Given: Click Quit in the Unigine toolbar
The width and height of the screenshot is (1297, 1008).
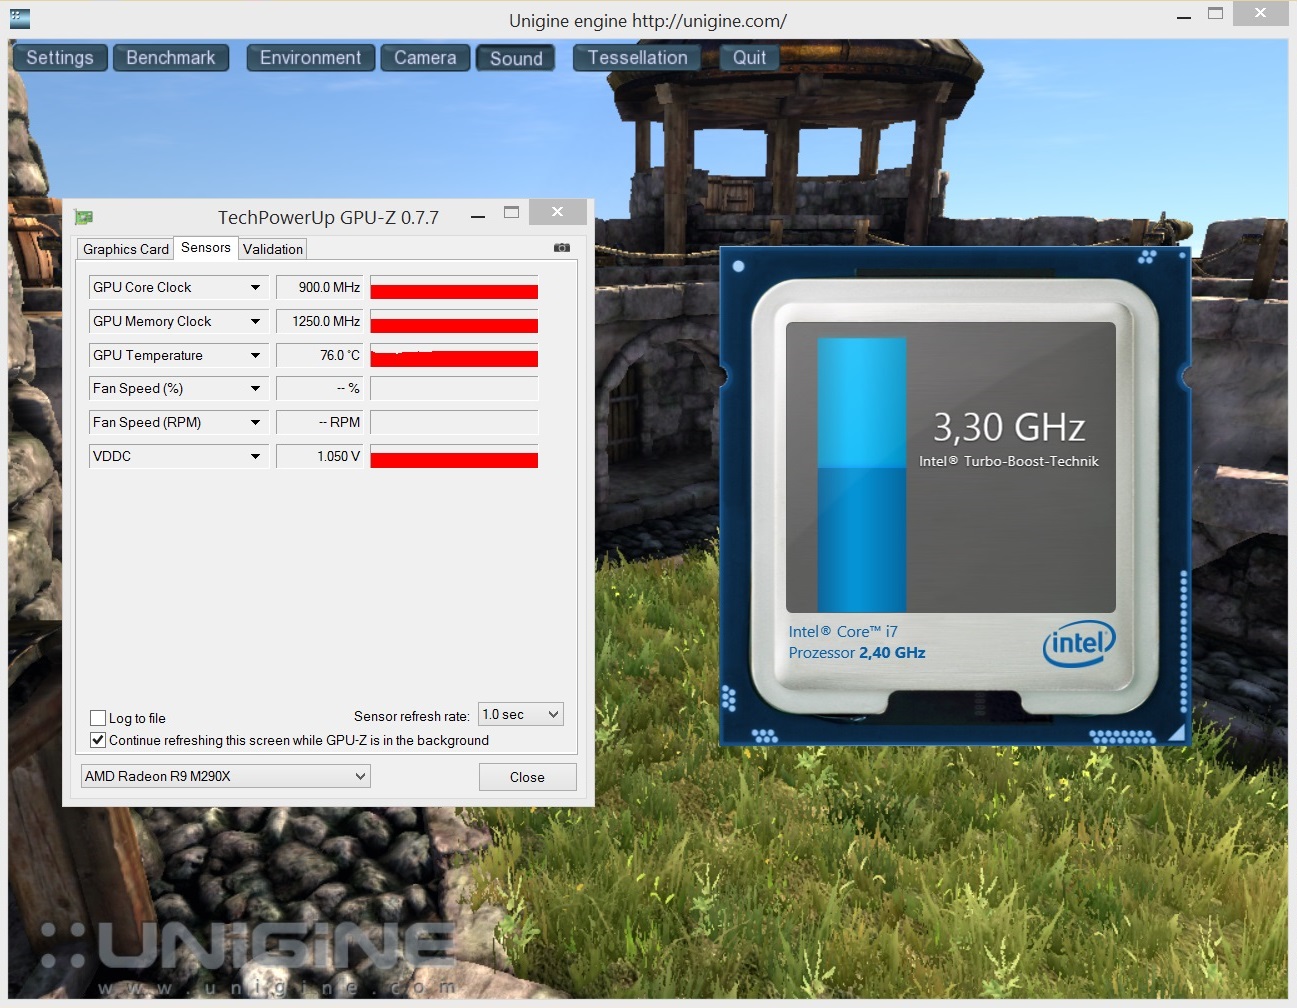Looking at the screenshot, I should click(x=749, y=58).
